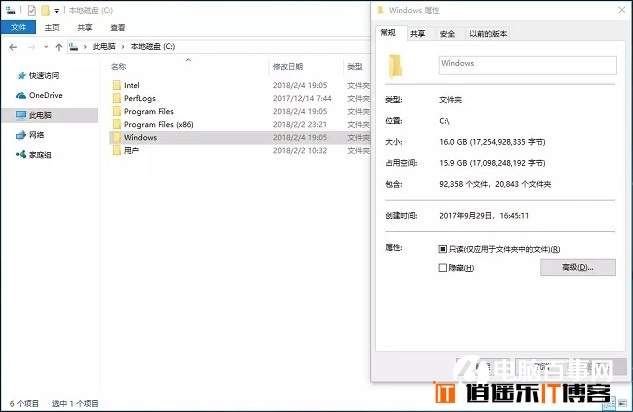
Task: Switch to the 共享 ribbon tab in Explorer
Action: (85, 27)
